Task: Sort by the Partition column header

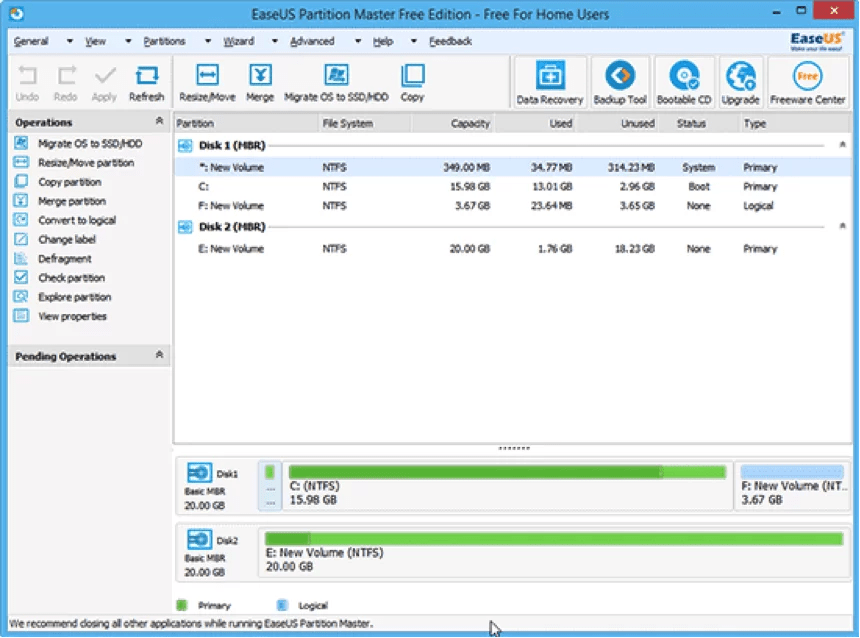Action: coord(246,123)
